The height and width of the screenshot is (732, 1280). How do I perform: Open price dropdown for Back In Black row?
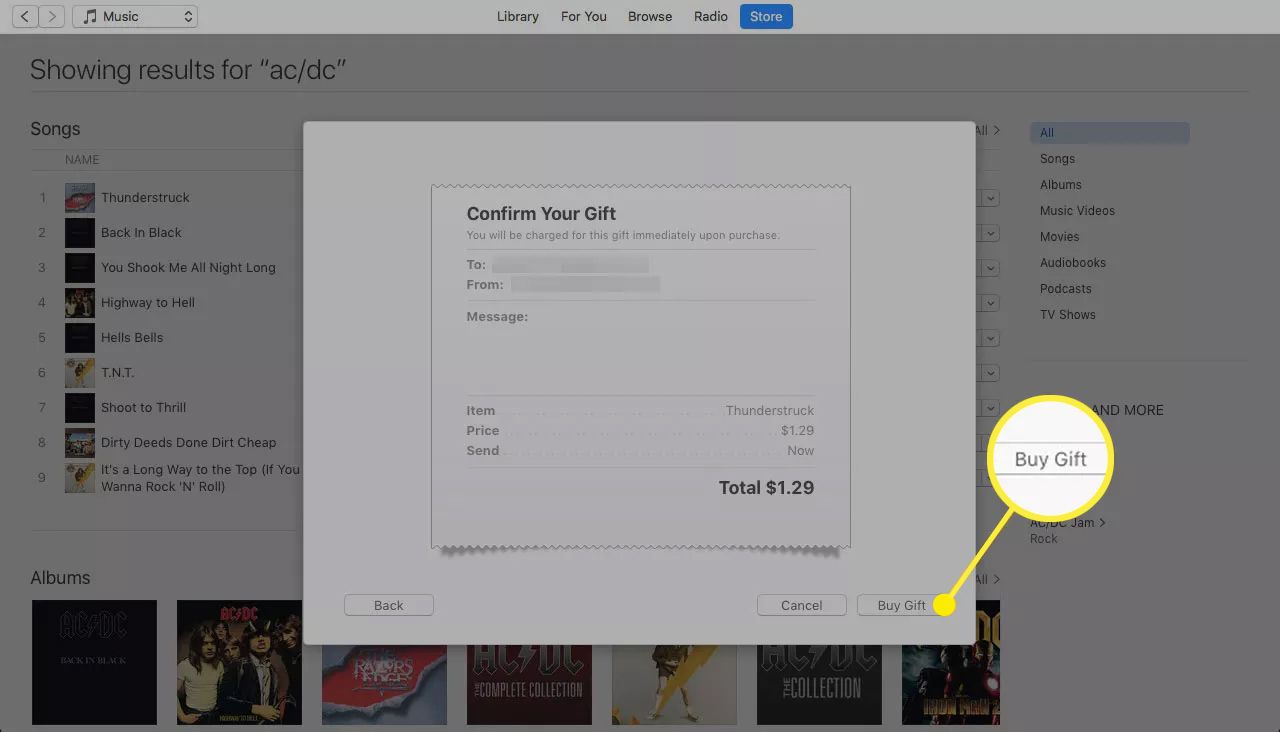(990, 233)
